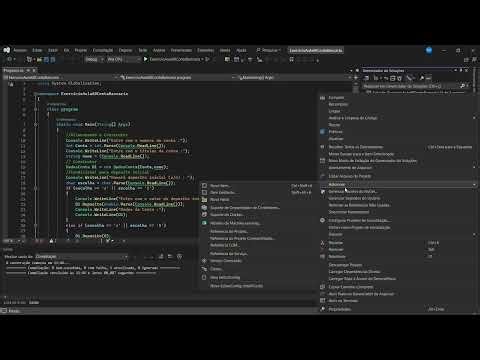
Task: Click Show All Files icon in Solution Explorer
Action: 399,78
